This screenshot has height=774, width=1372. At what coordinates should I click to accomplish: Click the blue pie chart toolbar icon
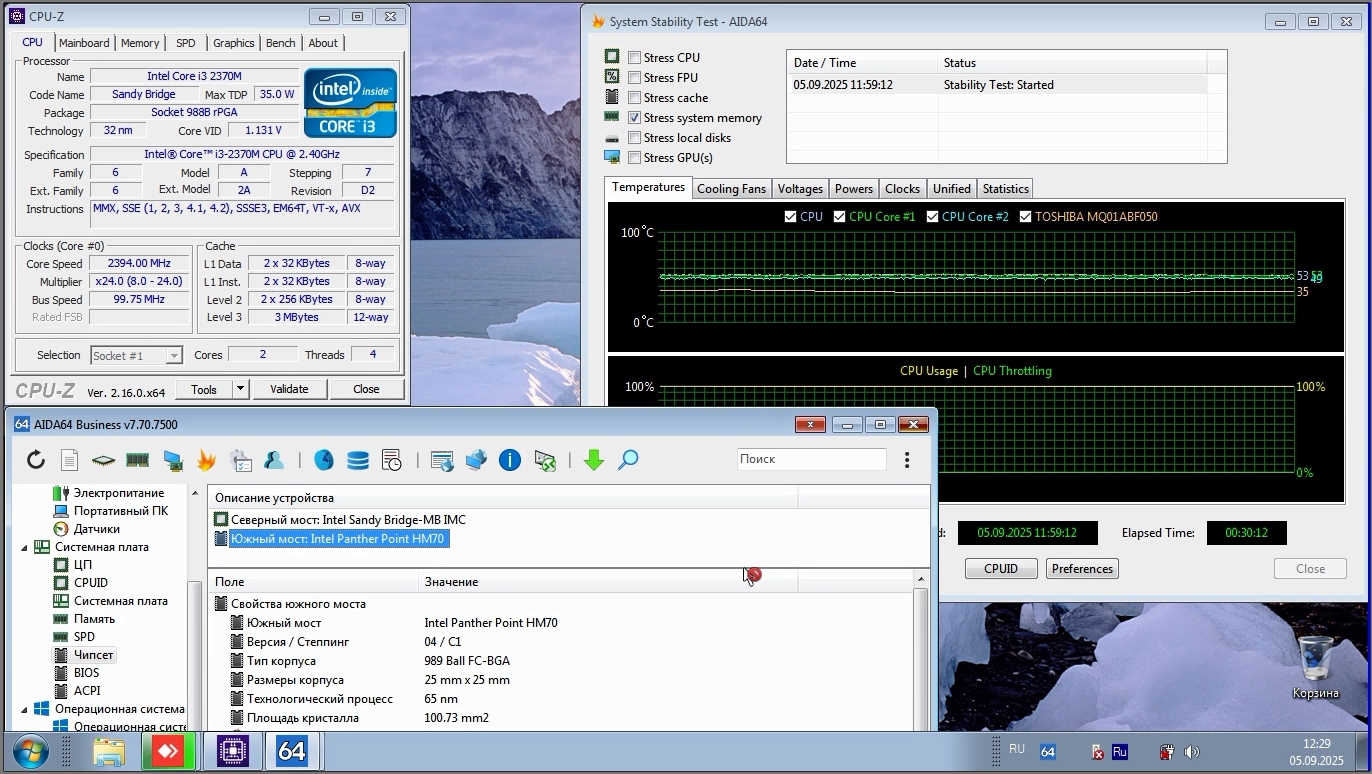tap(324, 460)
